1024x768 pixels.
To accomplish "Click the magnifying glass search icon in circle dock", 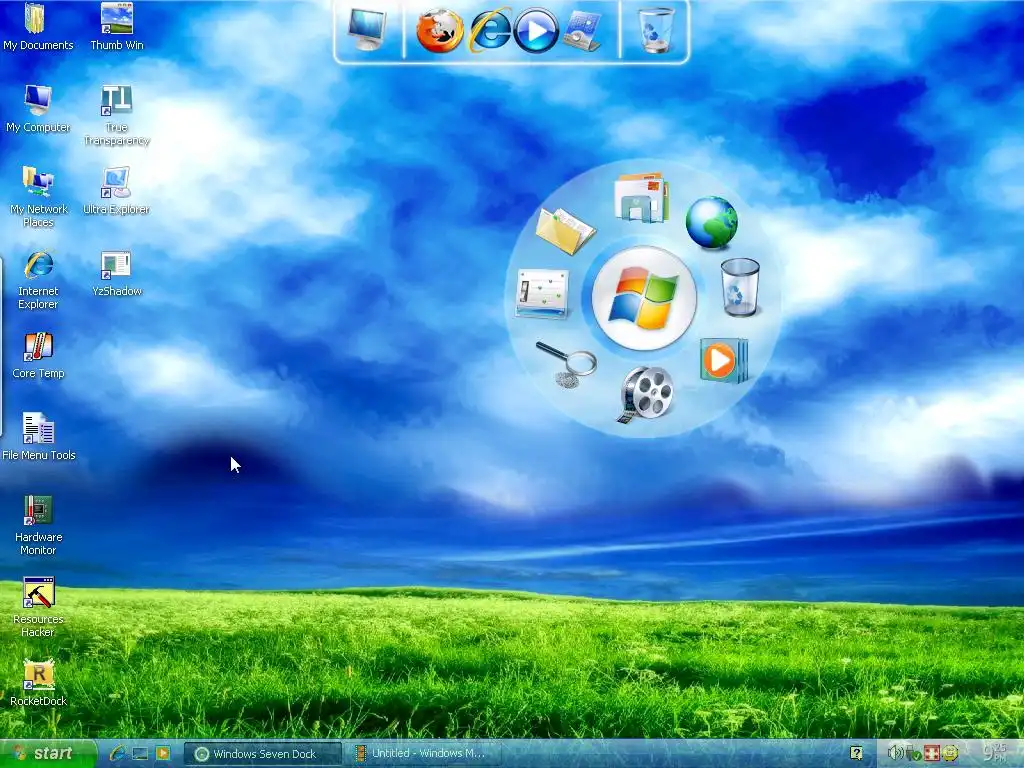I will pyautogui.click(x=566, y=363).
